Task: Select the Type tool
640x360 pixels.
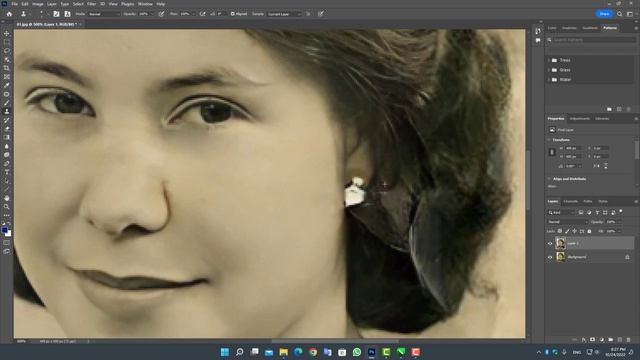Action: tap(7, 172)
